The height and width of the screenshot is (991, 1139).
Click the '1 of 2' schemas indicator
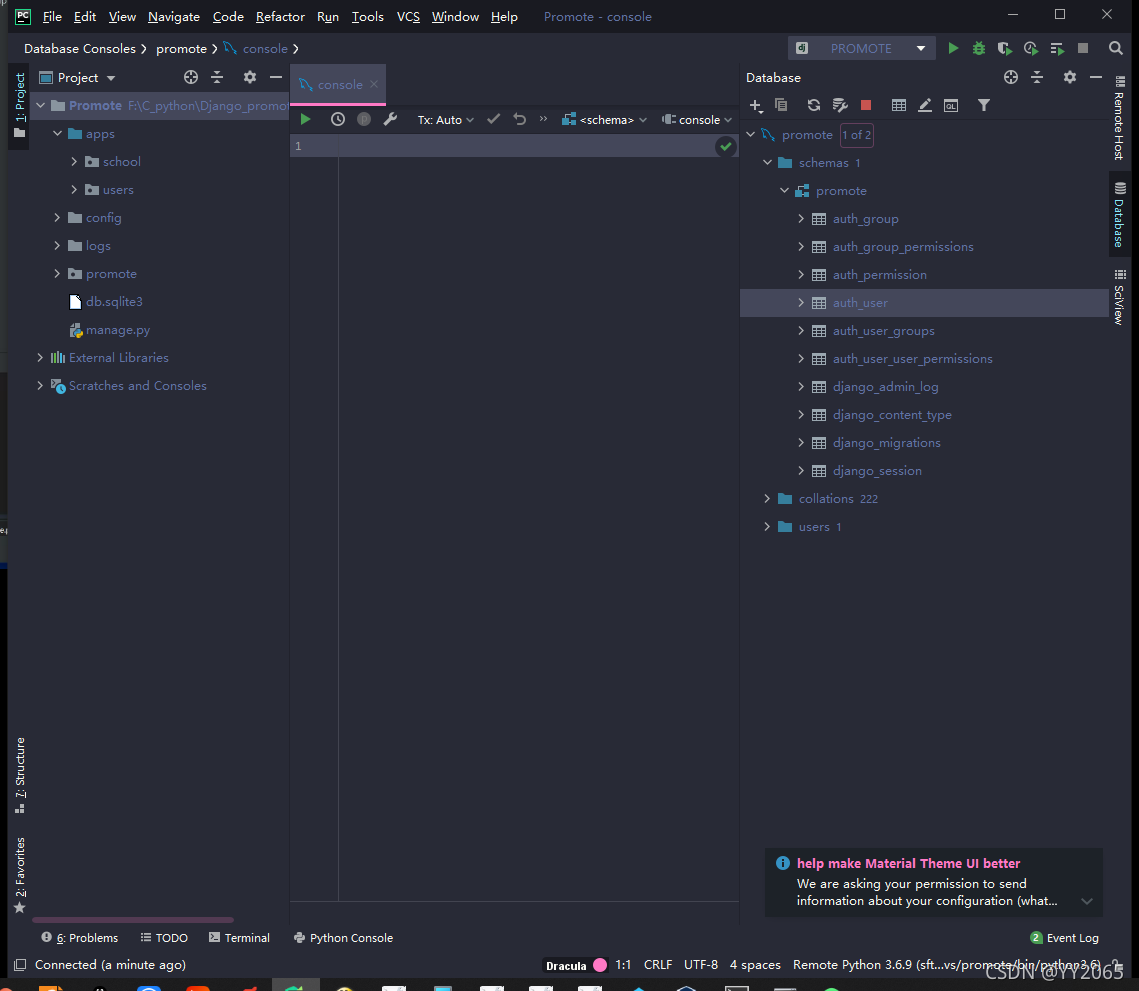pos(856,135)
